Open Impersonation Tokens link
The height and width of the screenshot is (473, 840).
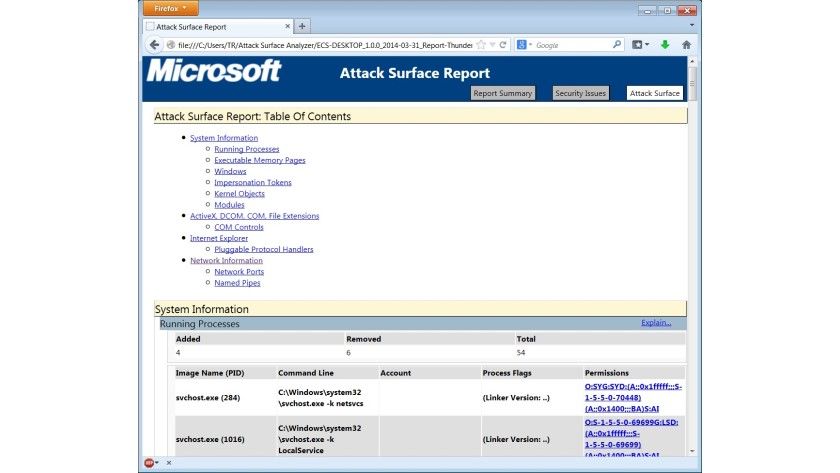click(253, 182)
